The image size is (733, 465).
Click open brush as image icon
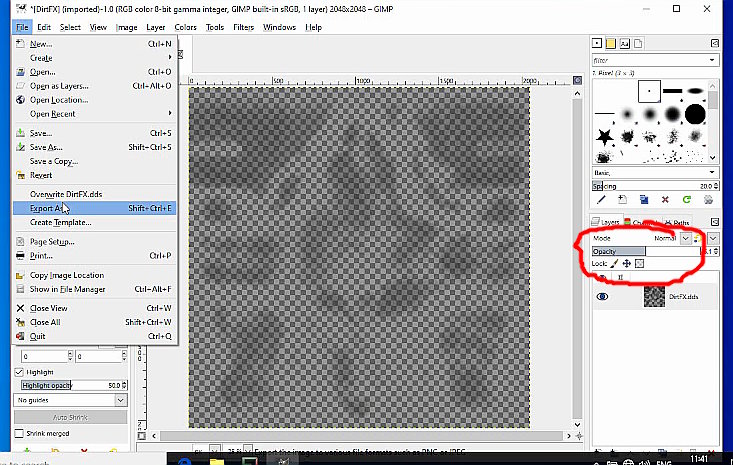pos(708,200)
